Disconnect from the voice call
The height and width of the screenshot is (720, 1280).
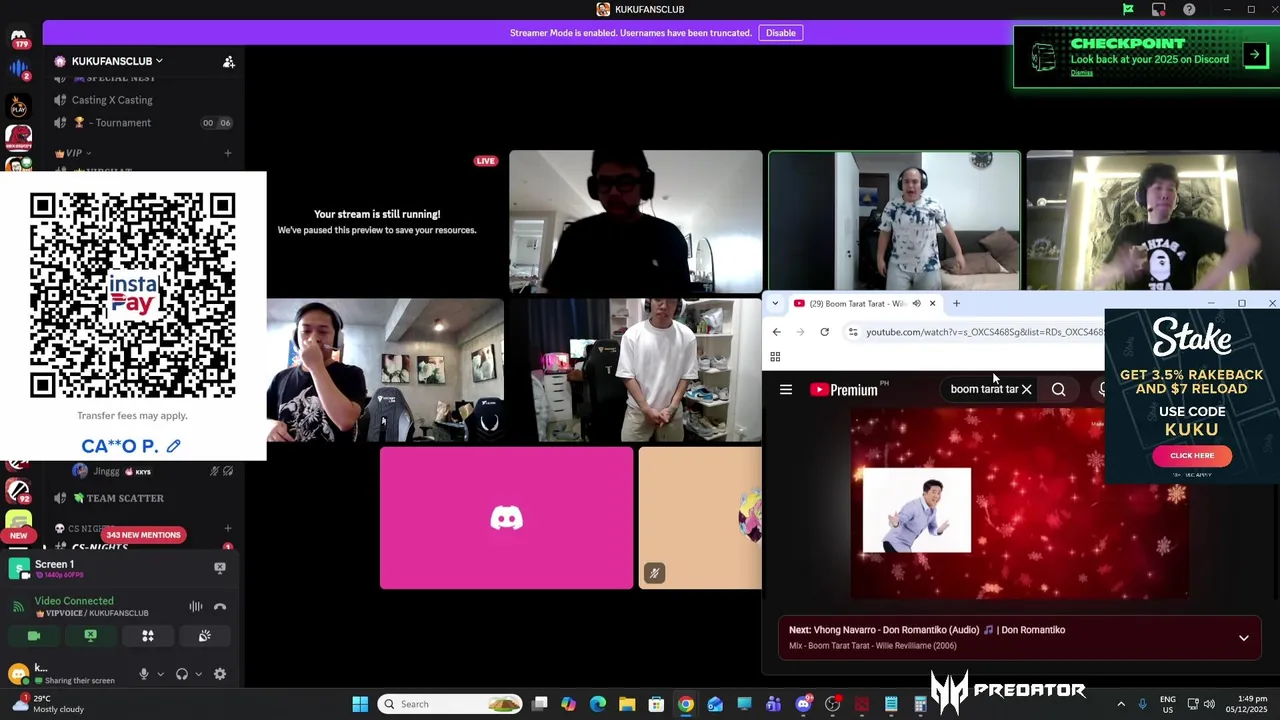pos(220,606)
